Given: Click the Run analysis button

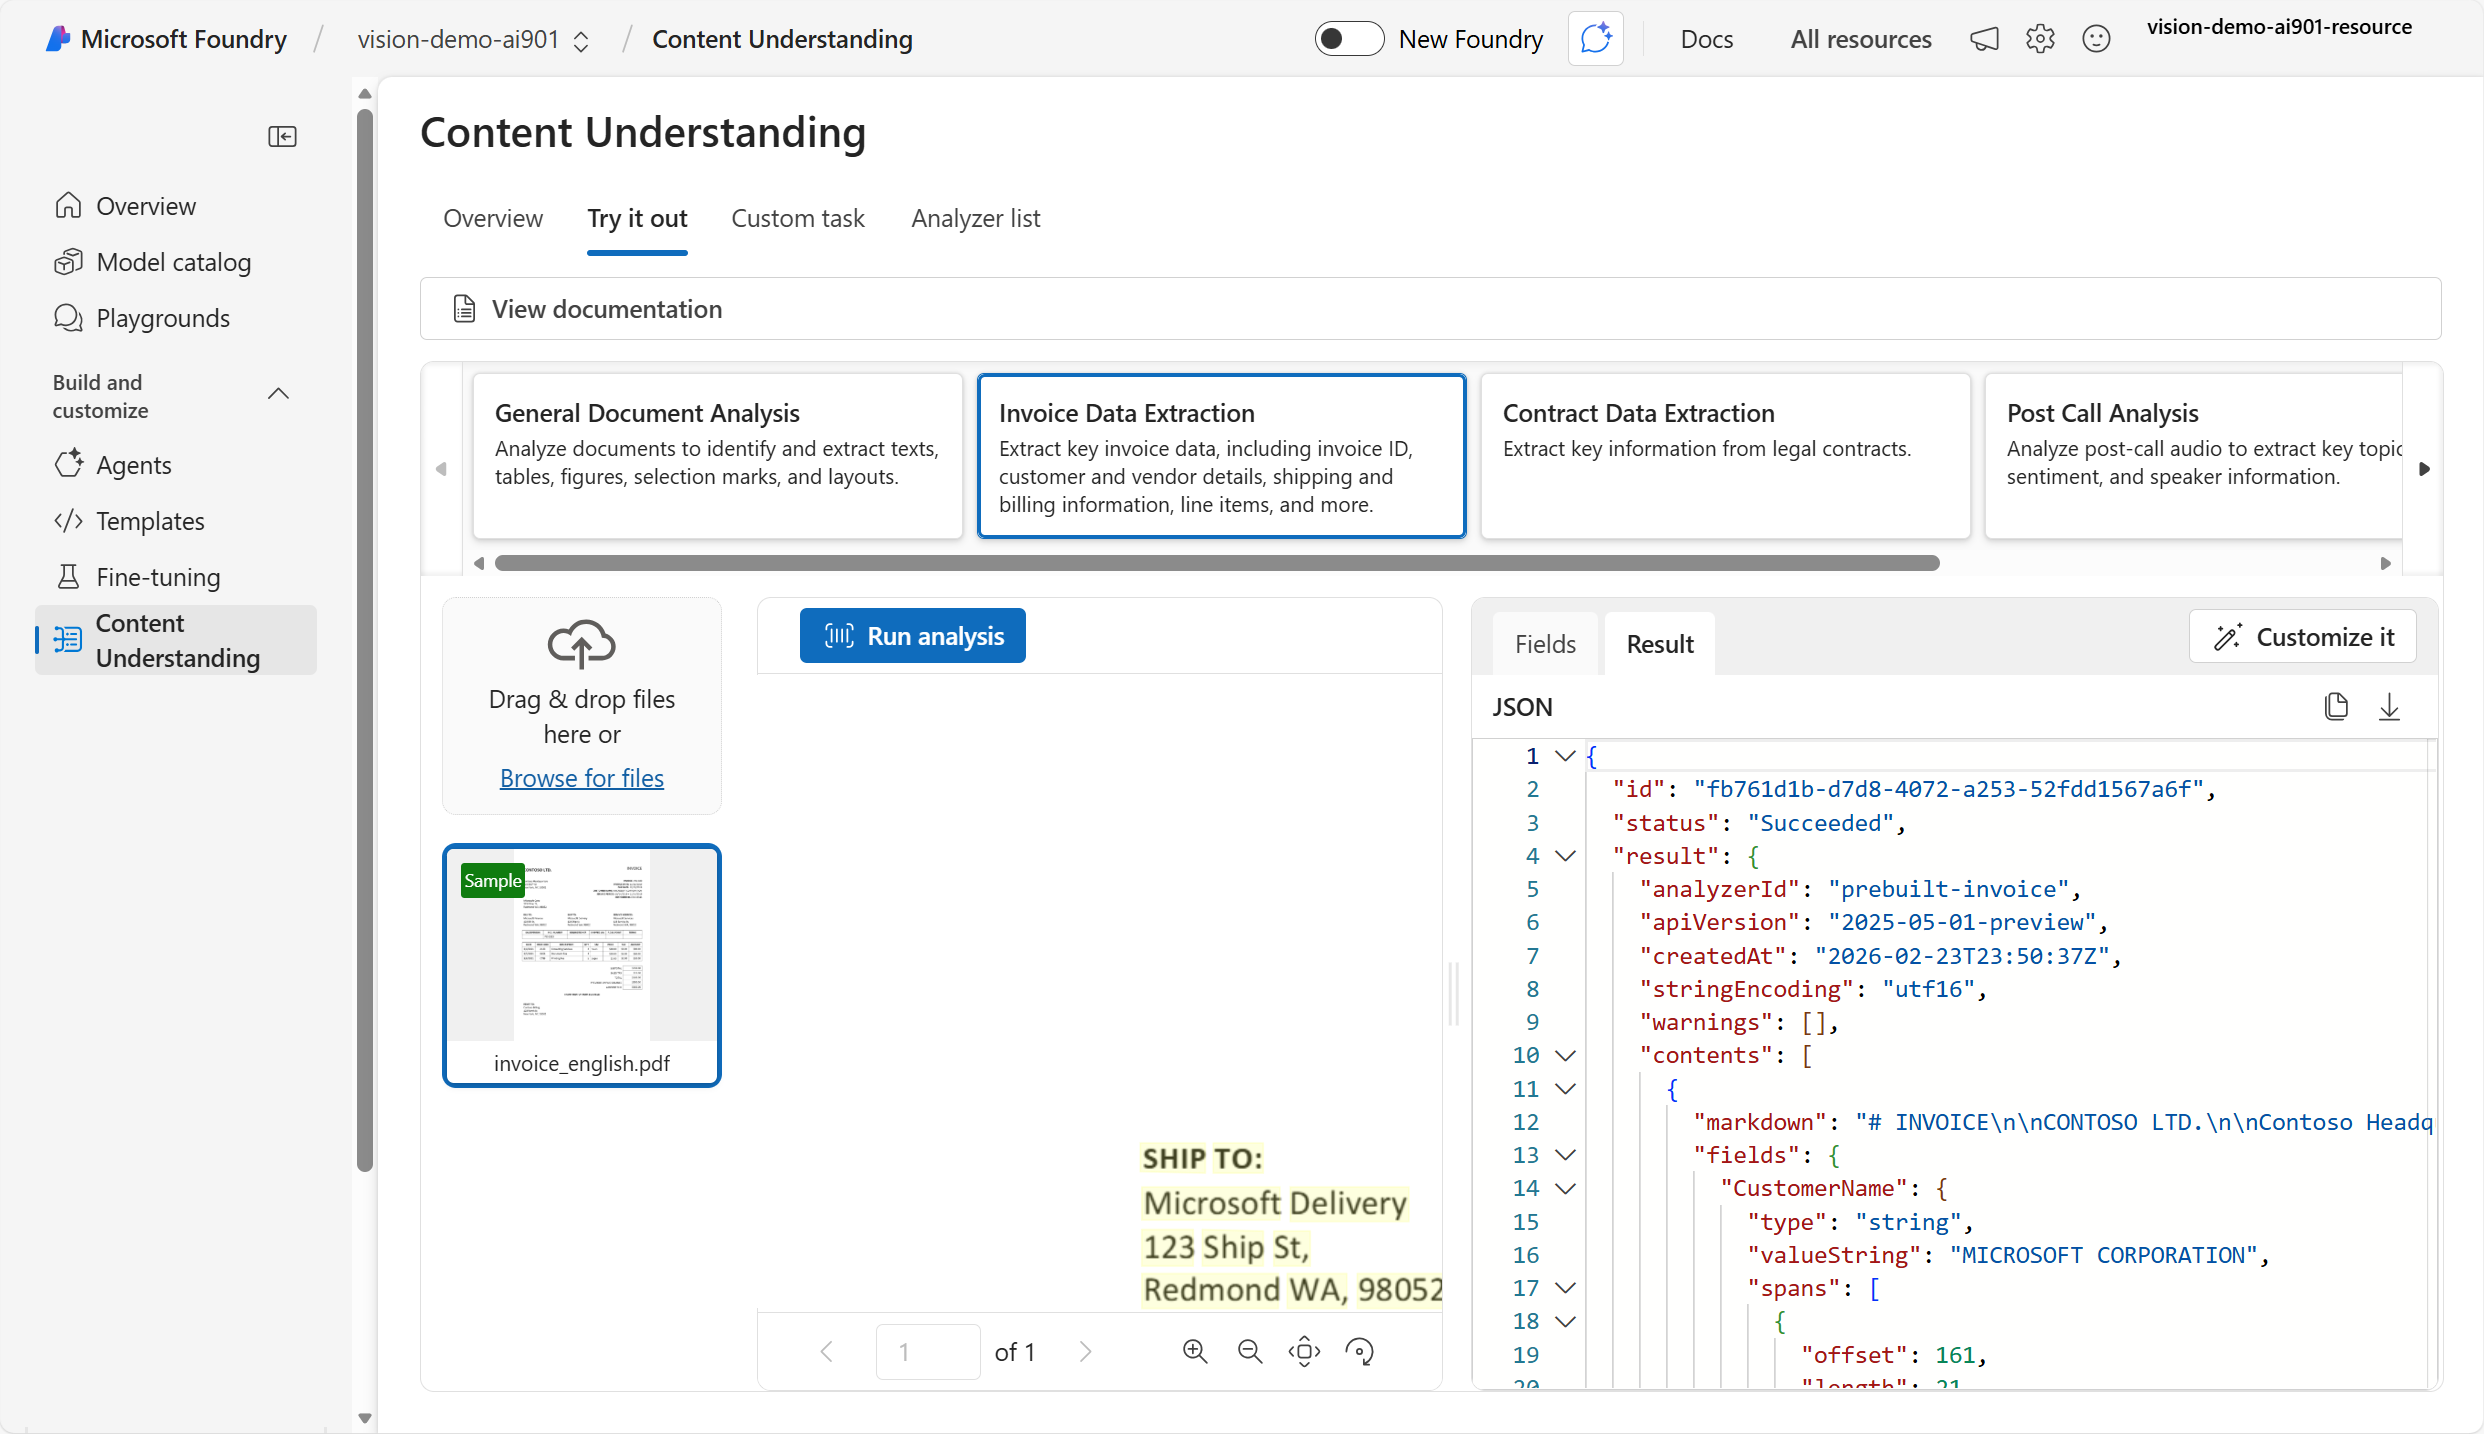Looking at the screenshot, I should click(x=912, y=636).
